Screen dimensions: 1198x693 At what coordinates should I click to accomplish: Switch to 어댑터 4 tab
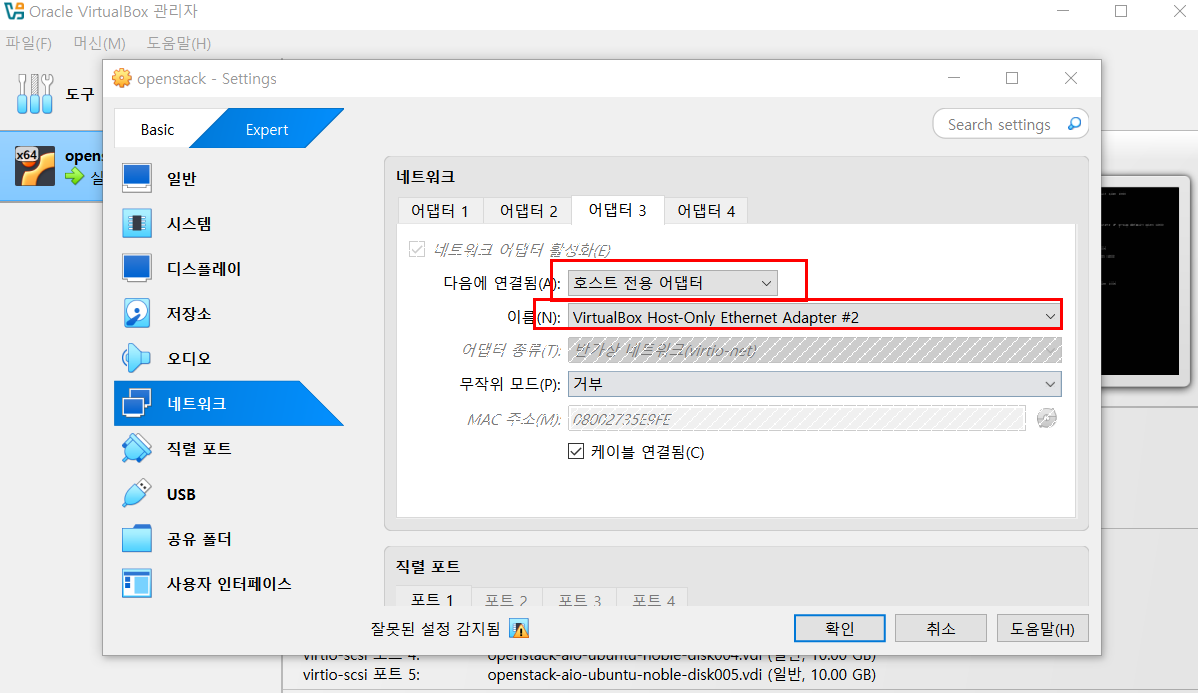706,211
